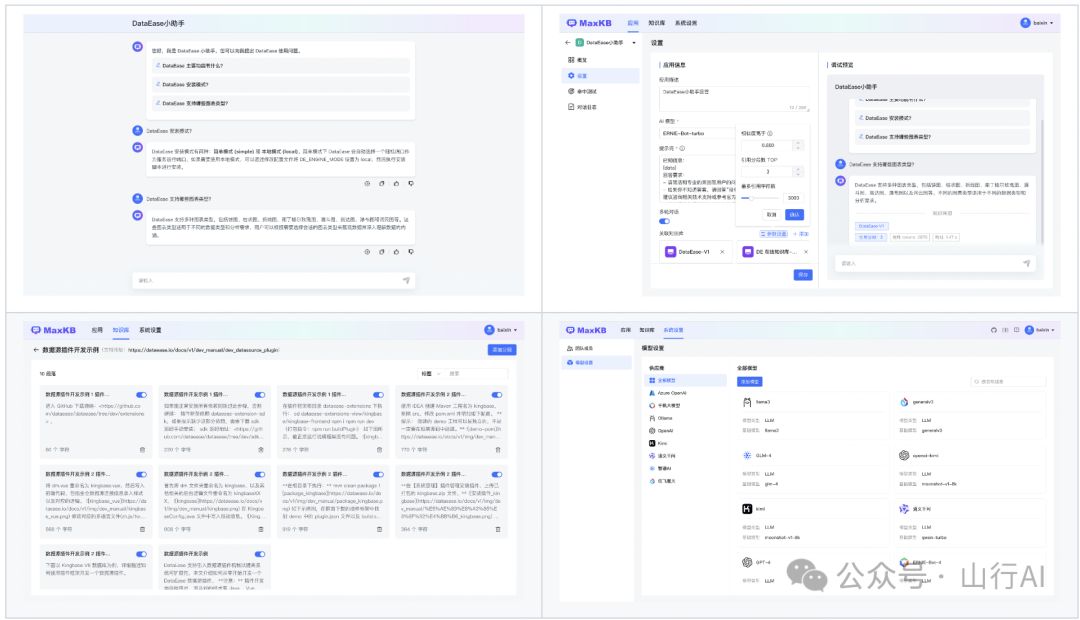Image resolution: width=1080 pixels, height=620 pixels.
Task: Toggle the multi-turn conversation switch in app settings
Action: tap(665, 221)
